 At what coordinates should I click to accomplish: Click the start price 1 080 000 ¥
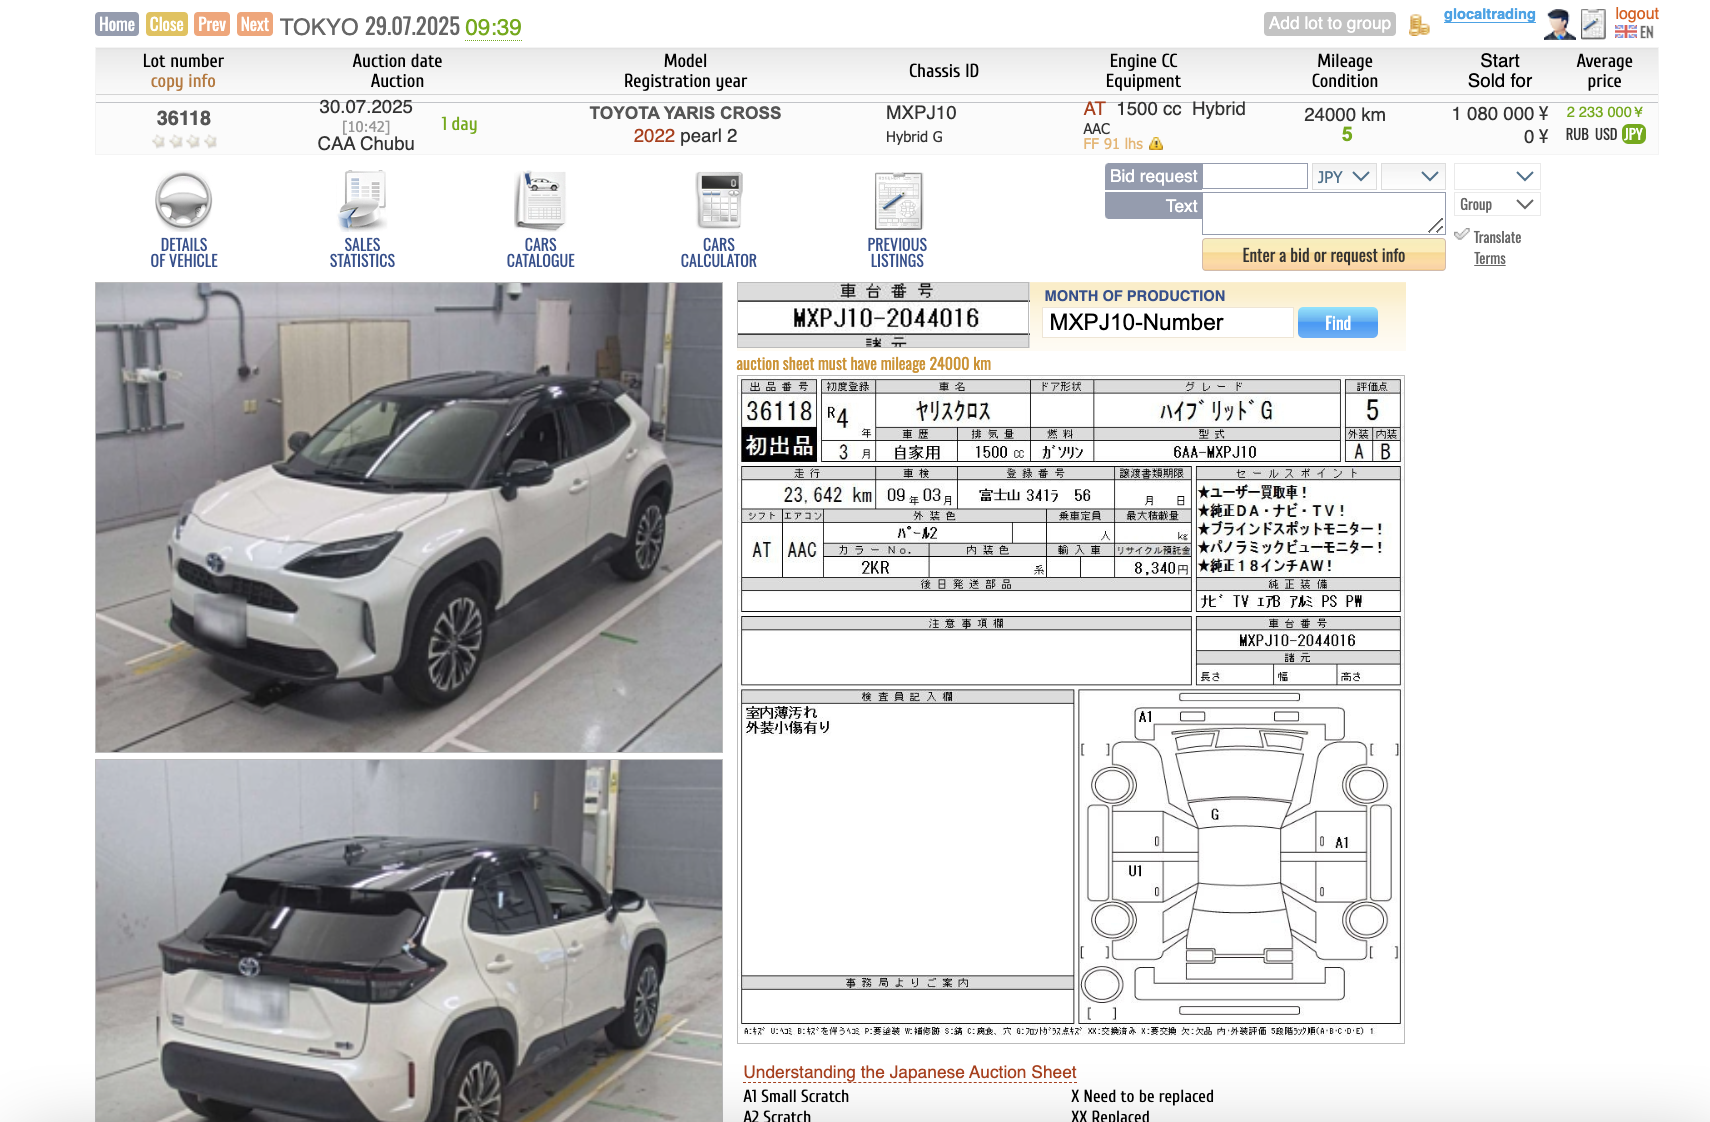point(1500,114)
